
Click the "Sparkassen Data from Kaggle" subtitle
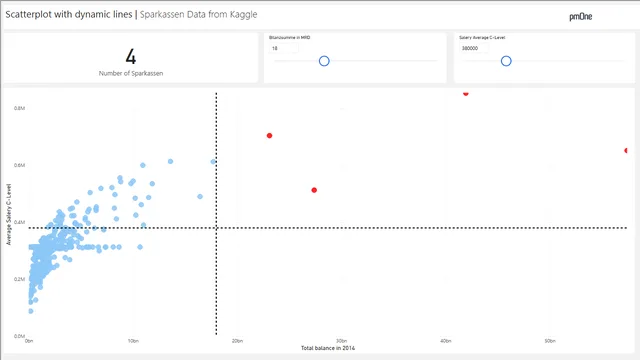[x=198, y=15]
